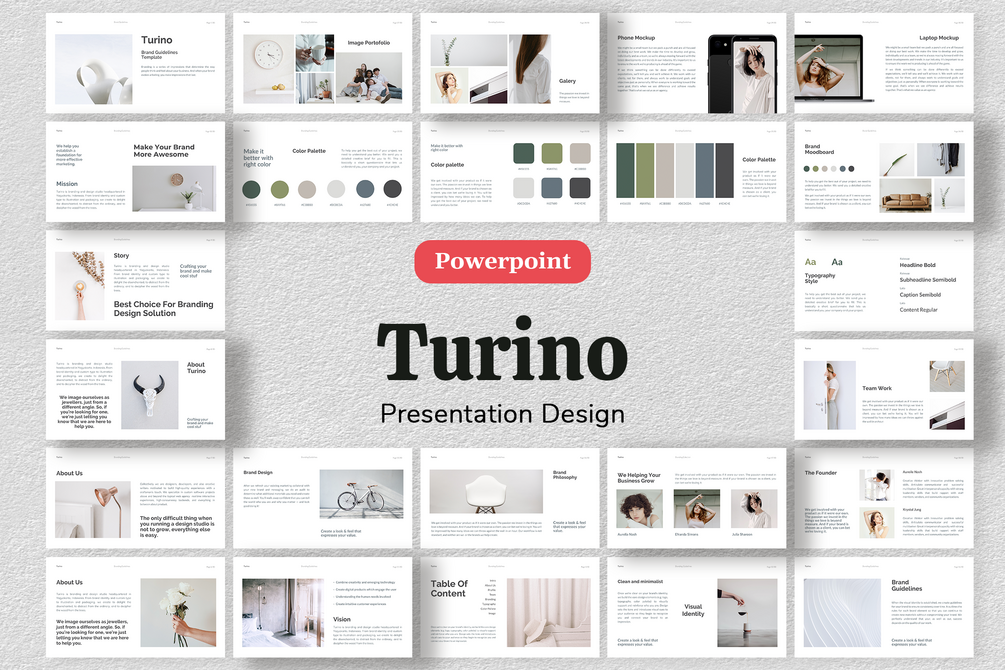Pick the slate blue rounded-square swatch
The image size is (1005, 670).
click(552, 188)
